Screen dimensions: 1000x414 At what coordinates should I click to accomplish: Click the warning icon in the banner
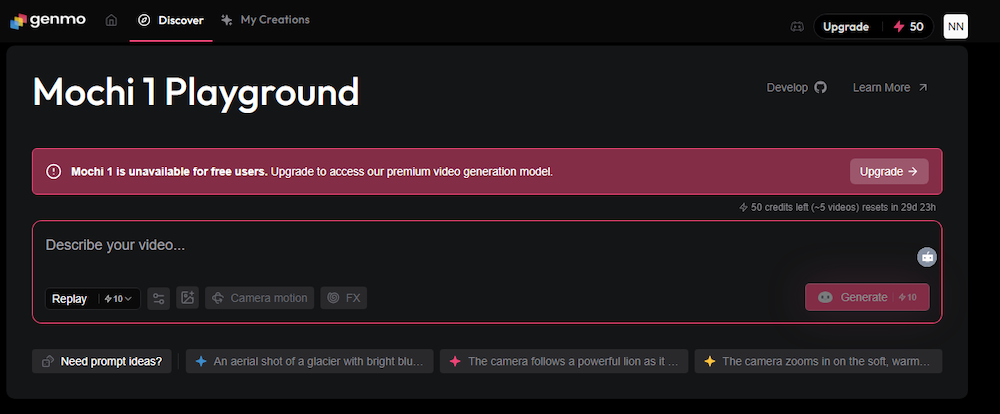click(x=54, y=172)
